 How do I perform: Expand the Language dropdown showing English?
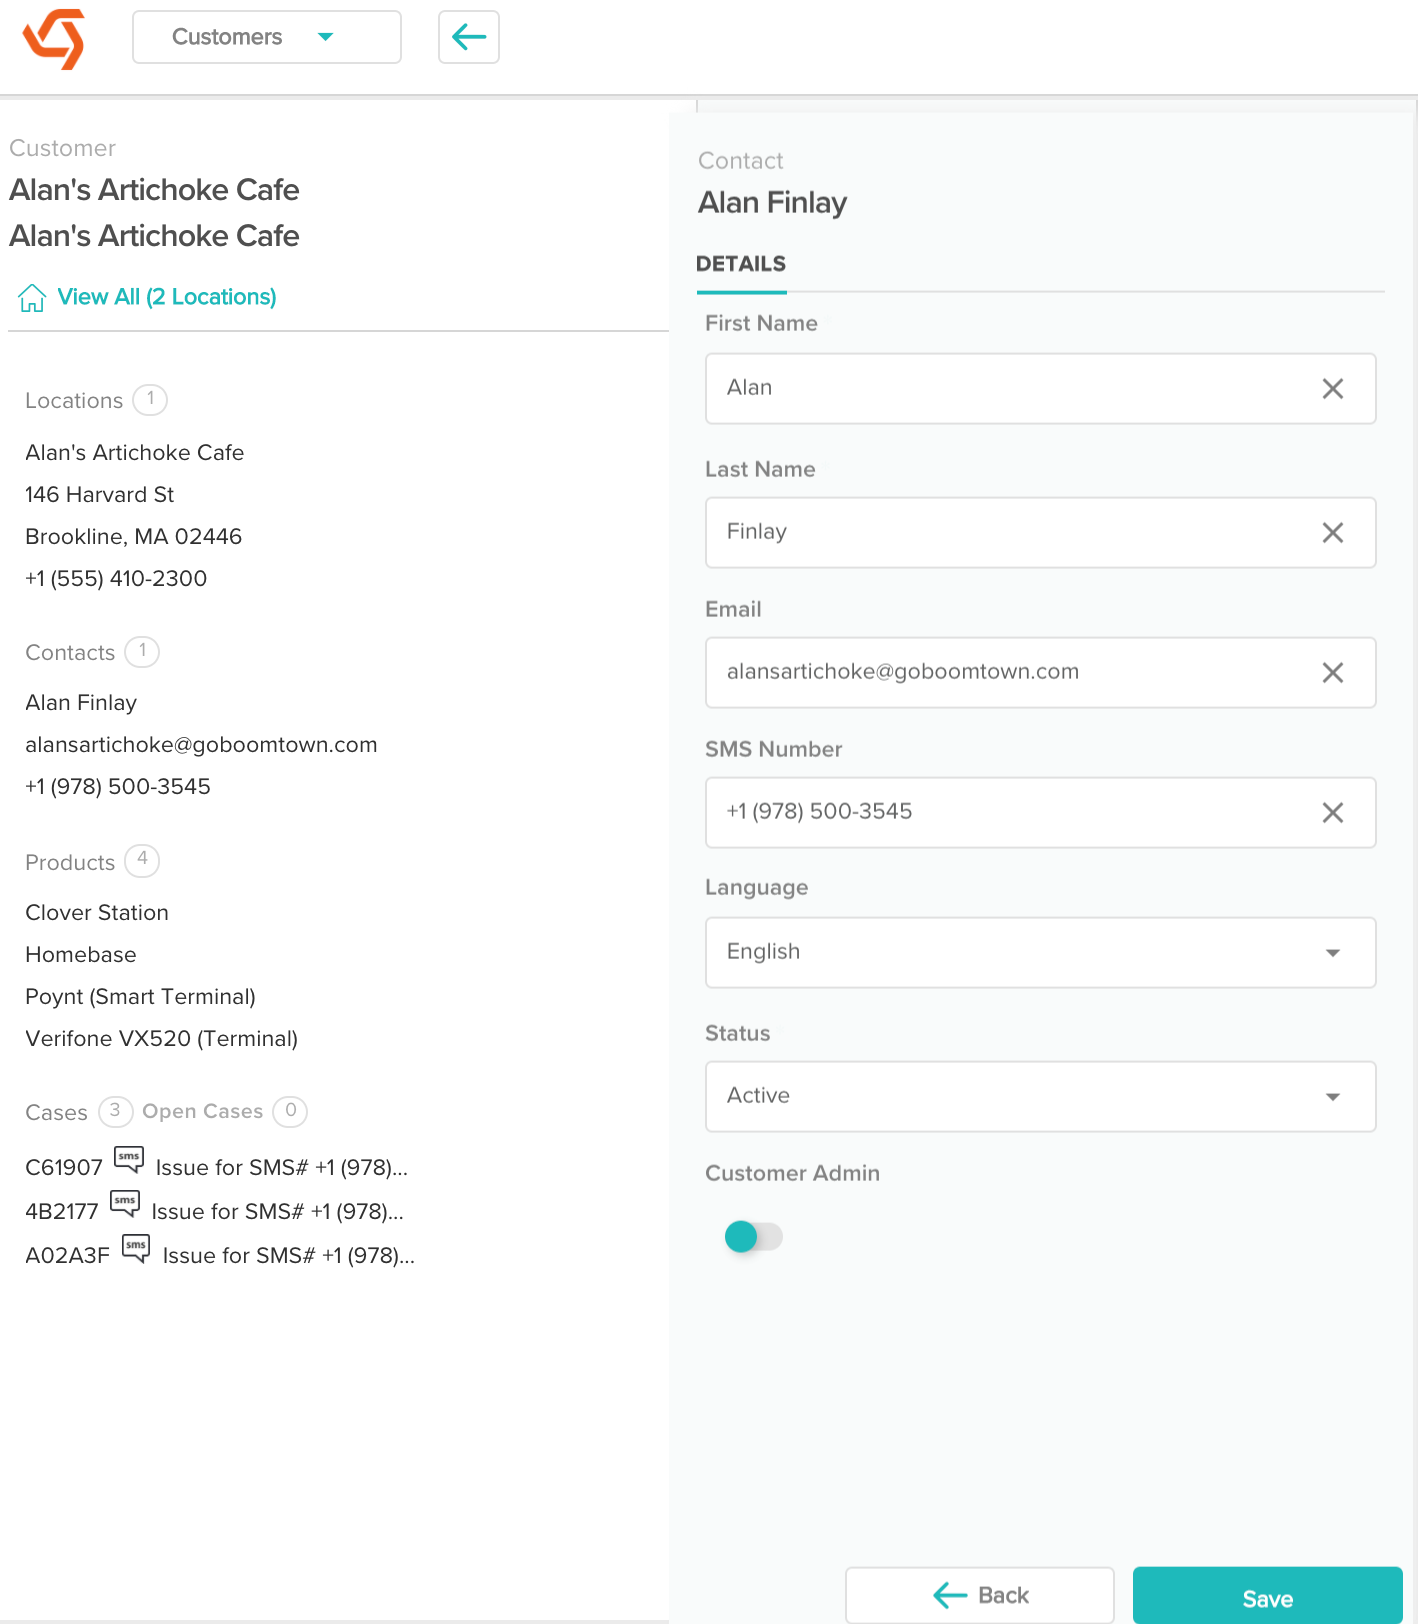coord(1040,952)
